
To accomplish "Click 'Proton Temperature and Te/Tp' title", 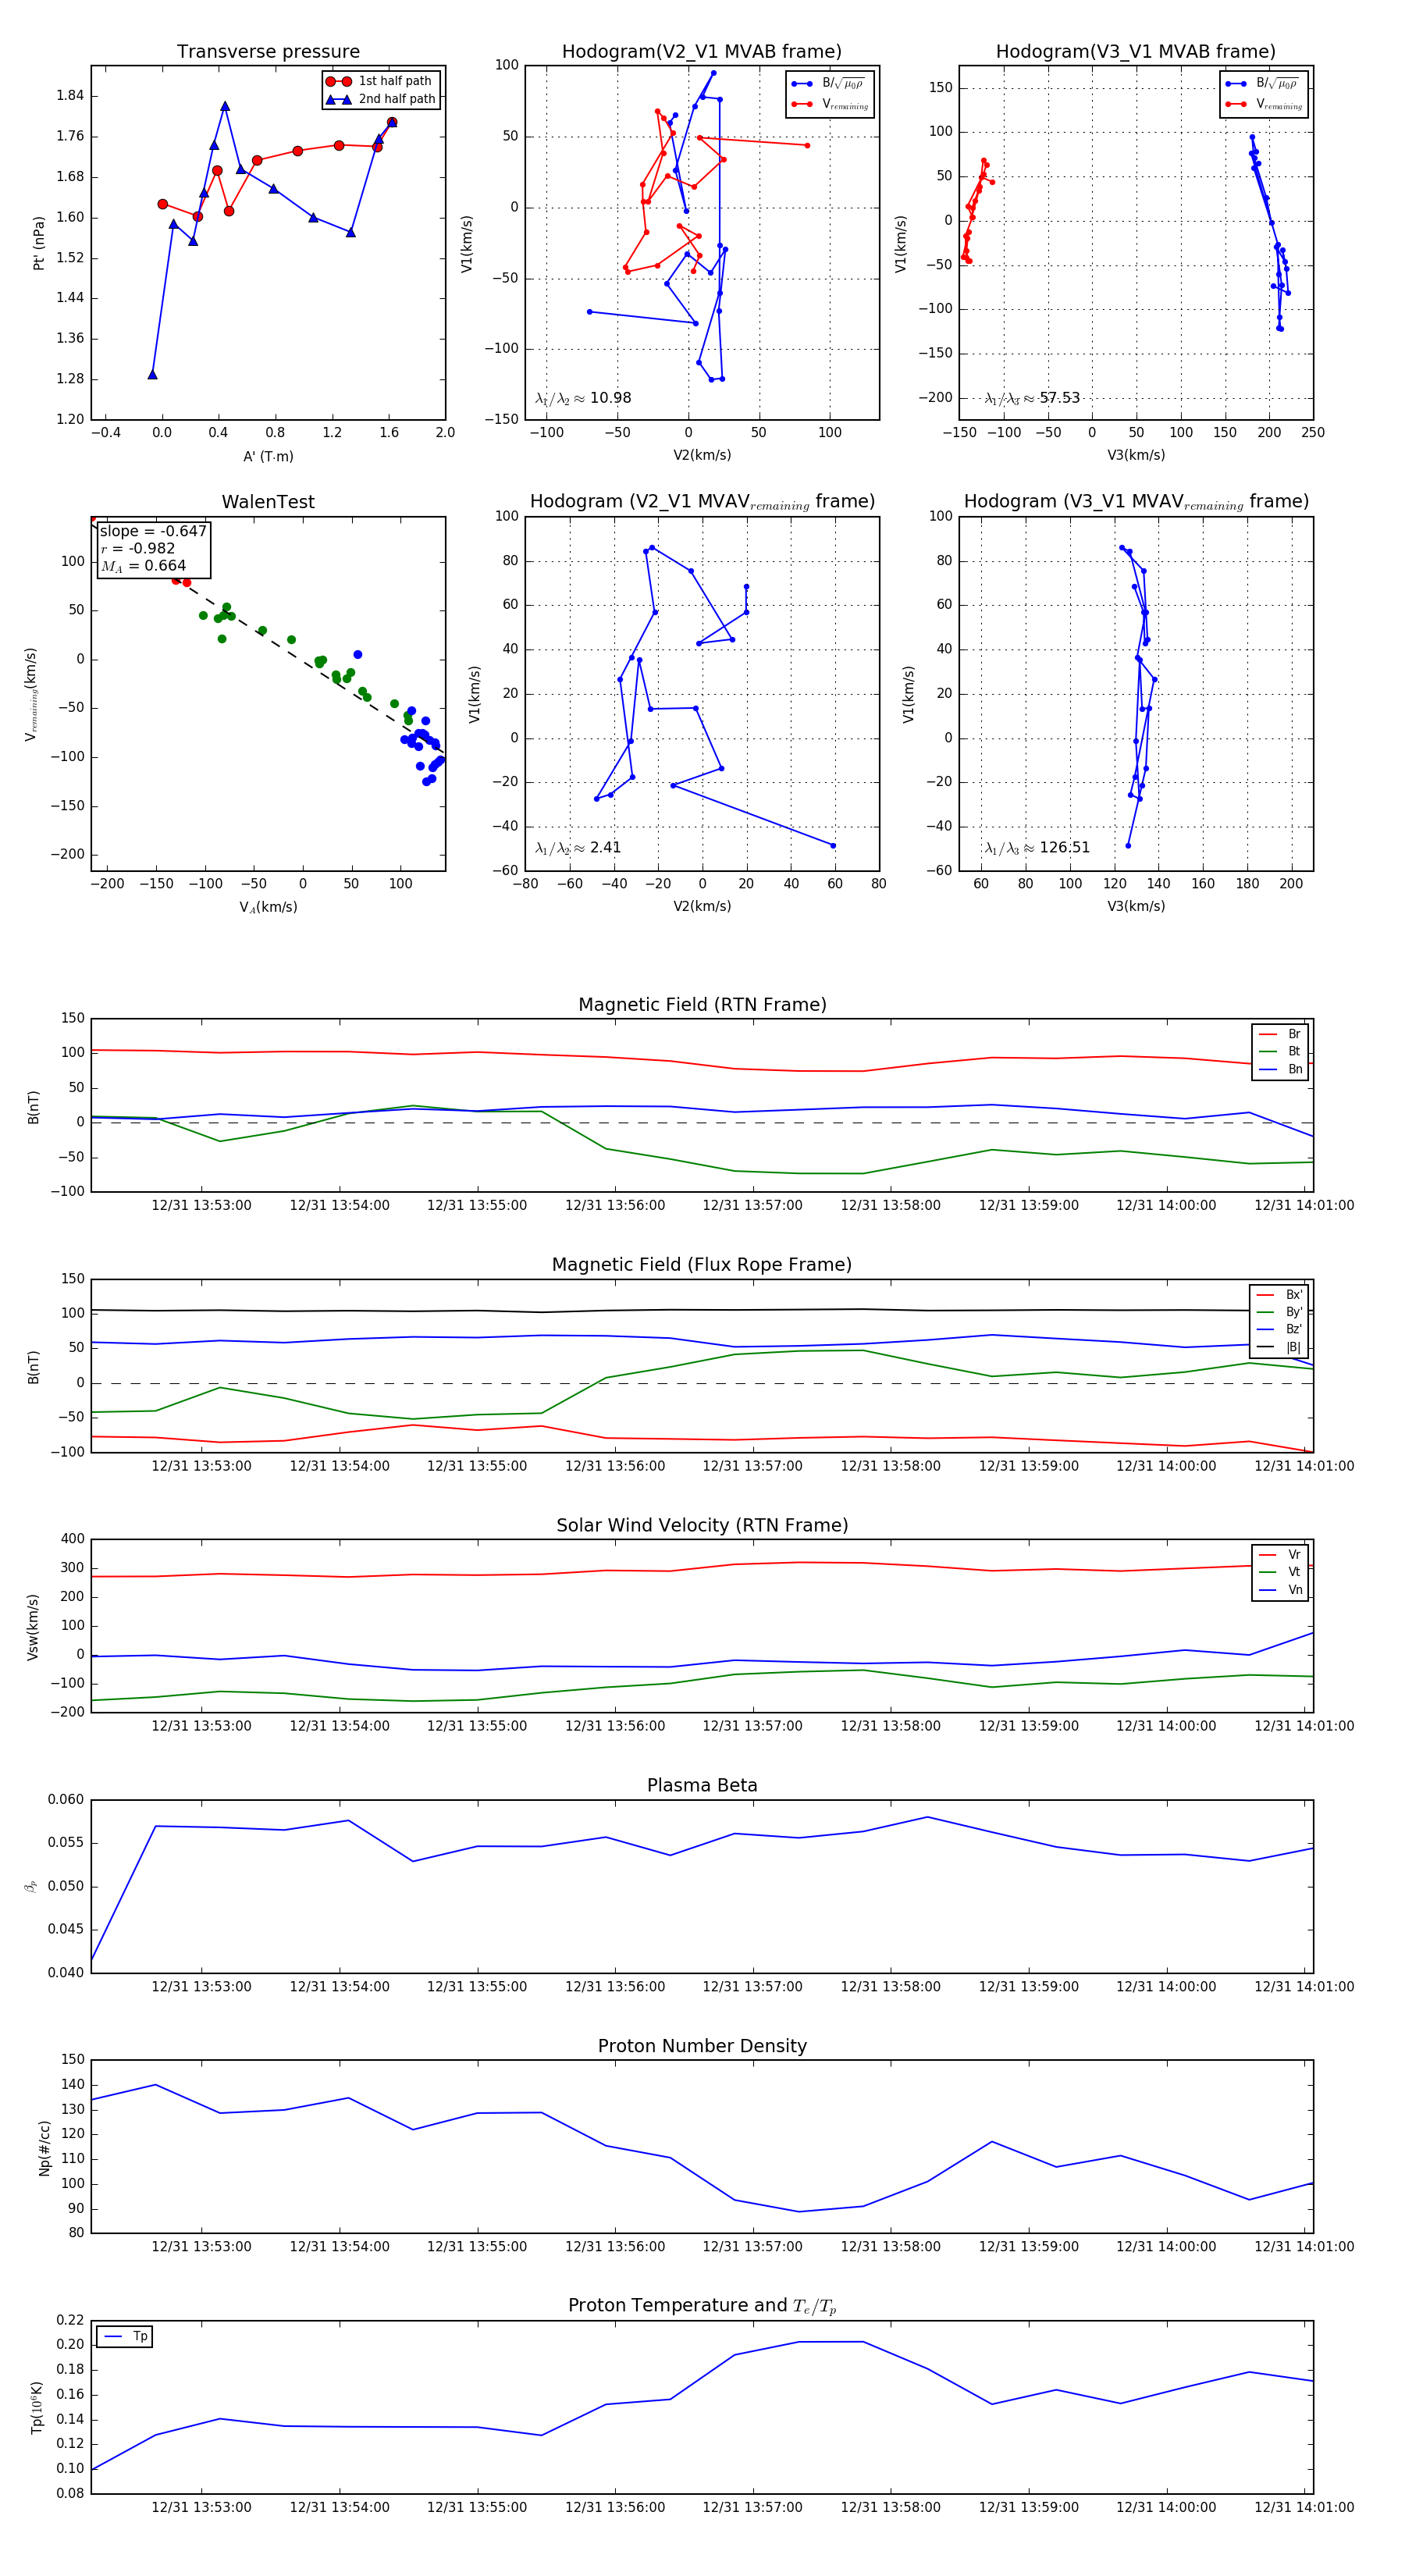I will (702, 2306).
